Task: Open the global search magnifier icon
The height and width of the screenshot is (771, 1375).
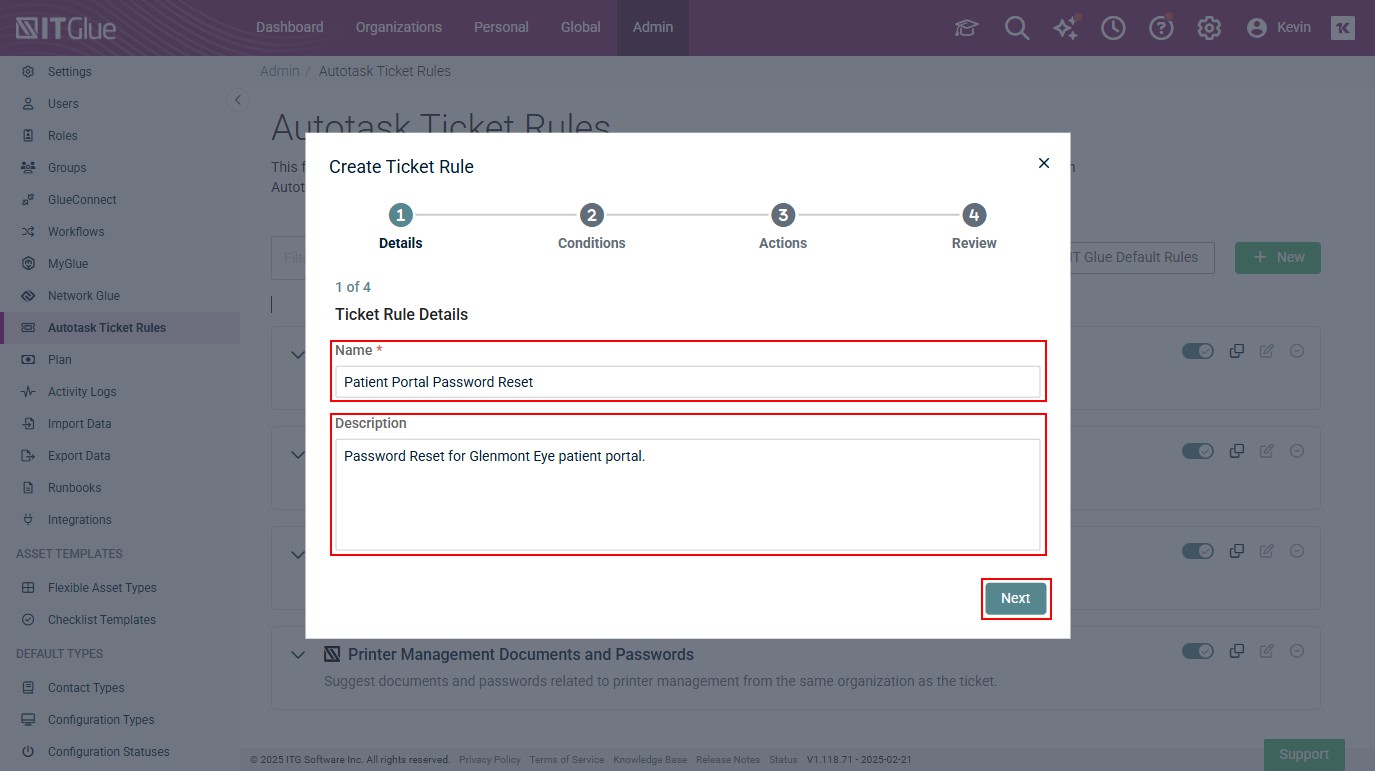Action: click(x=1017, y=28)
